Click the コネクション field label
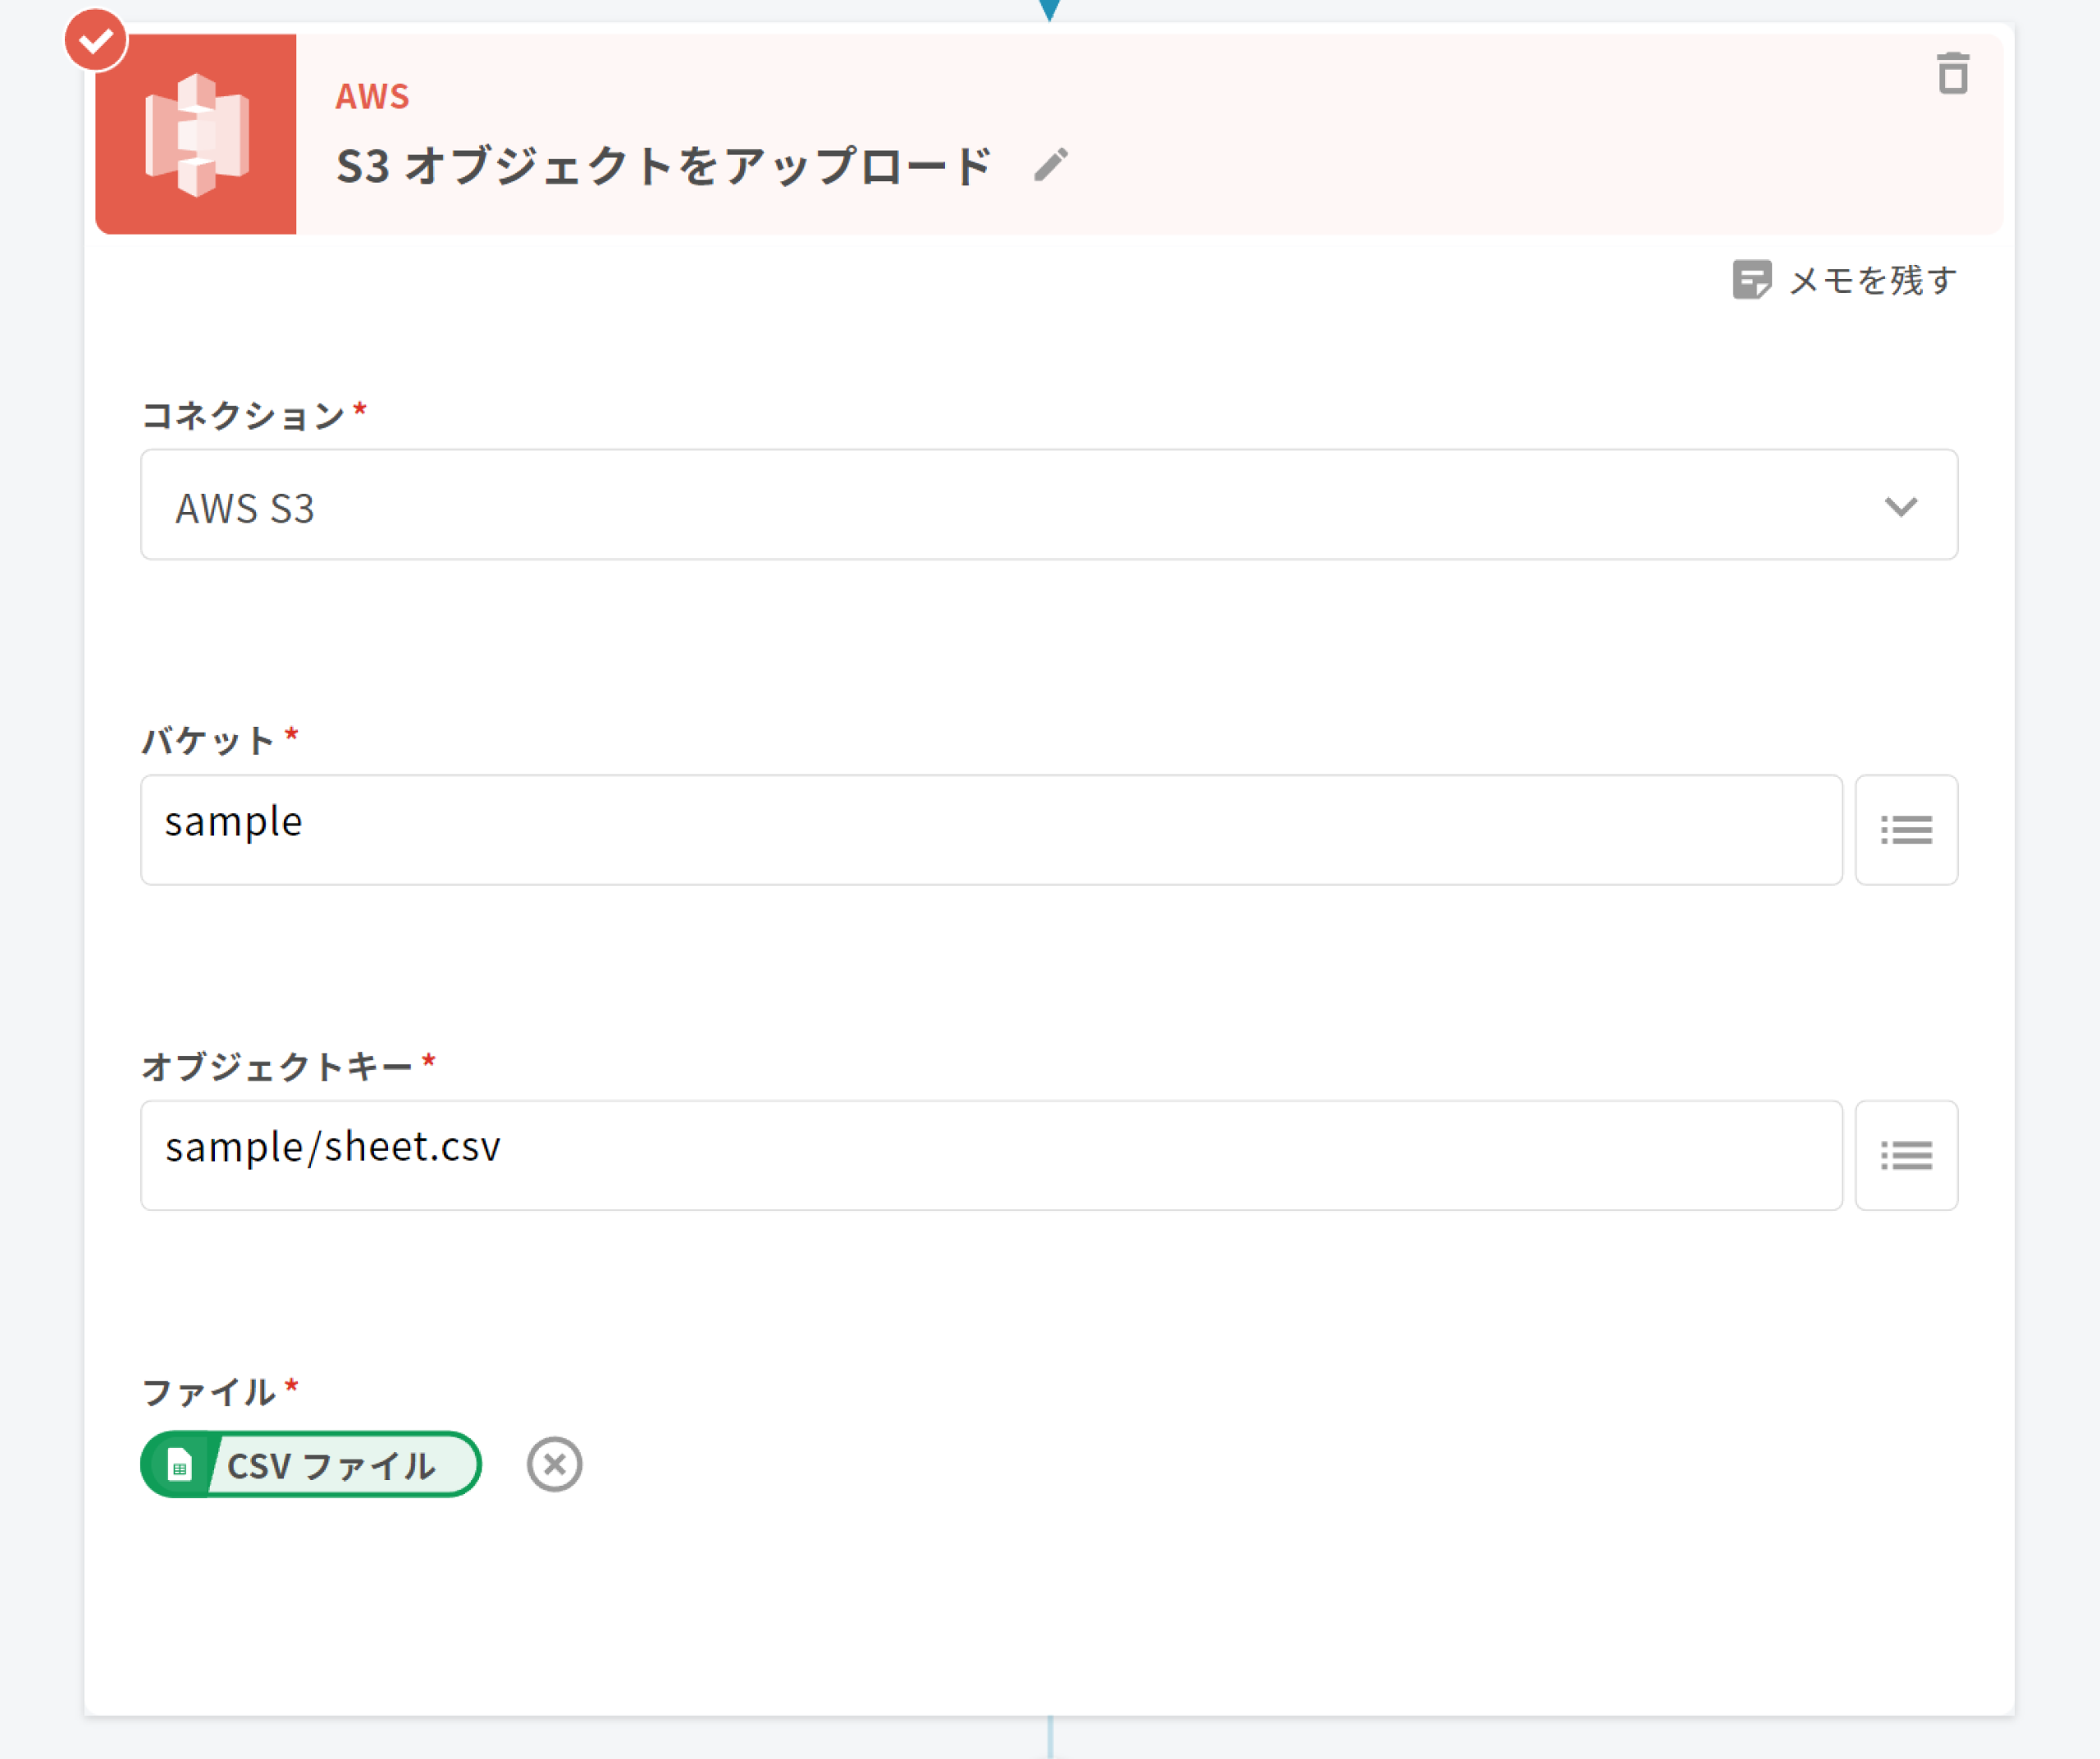Image resolution: width=2100 pixels, height=1759 pixels. pyautogui.click(x=243, y=415)
